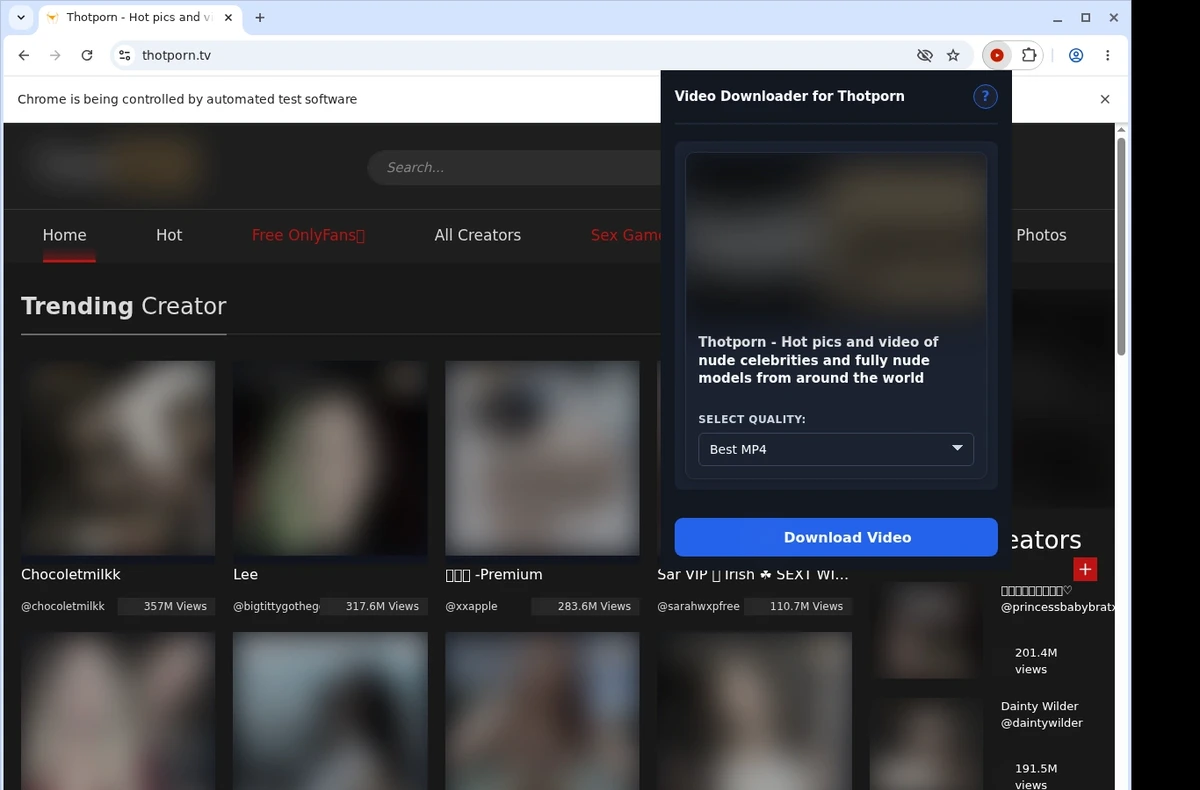Click the Dainty Wilder sidebar name
Viewport: 1200px width, 790px height.
click(x=1039, y=706)
